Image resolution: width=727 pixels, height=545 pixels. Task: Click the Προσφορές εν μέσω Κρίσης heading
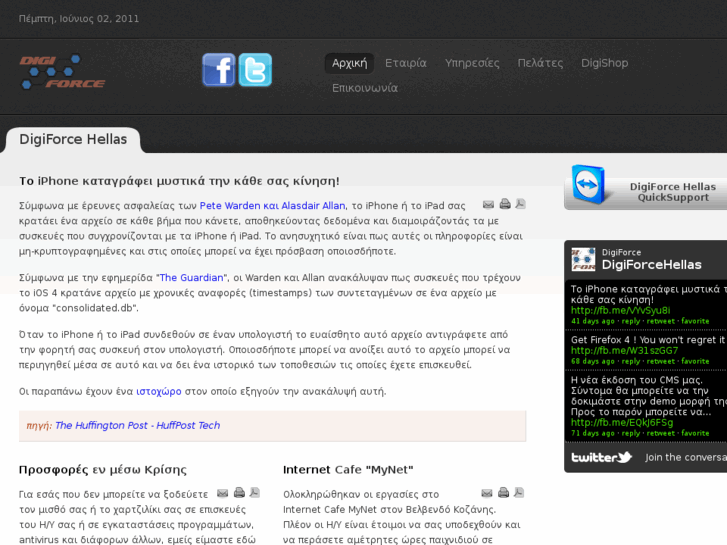tap(102, 470)
